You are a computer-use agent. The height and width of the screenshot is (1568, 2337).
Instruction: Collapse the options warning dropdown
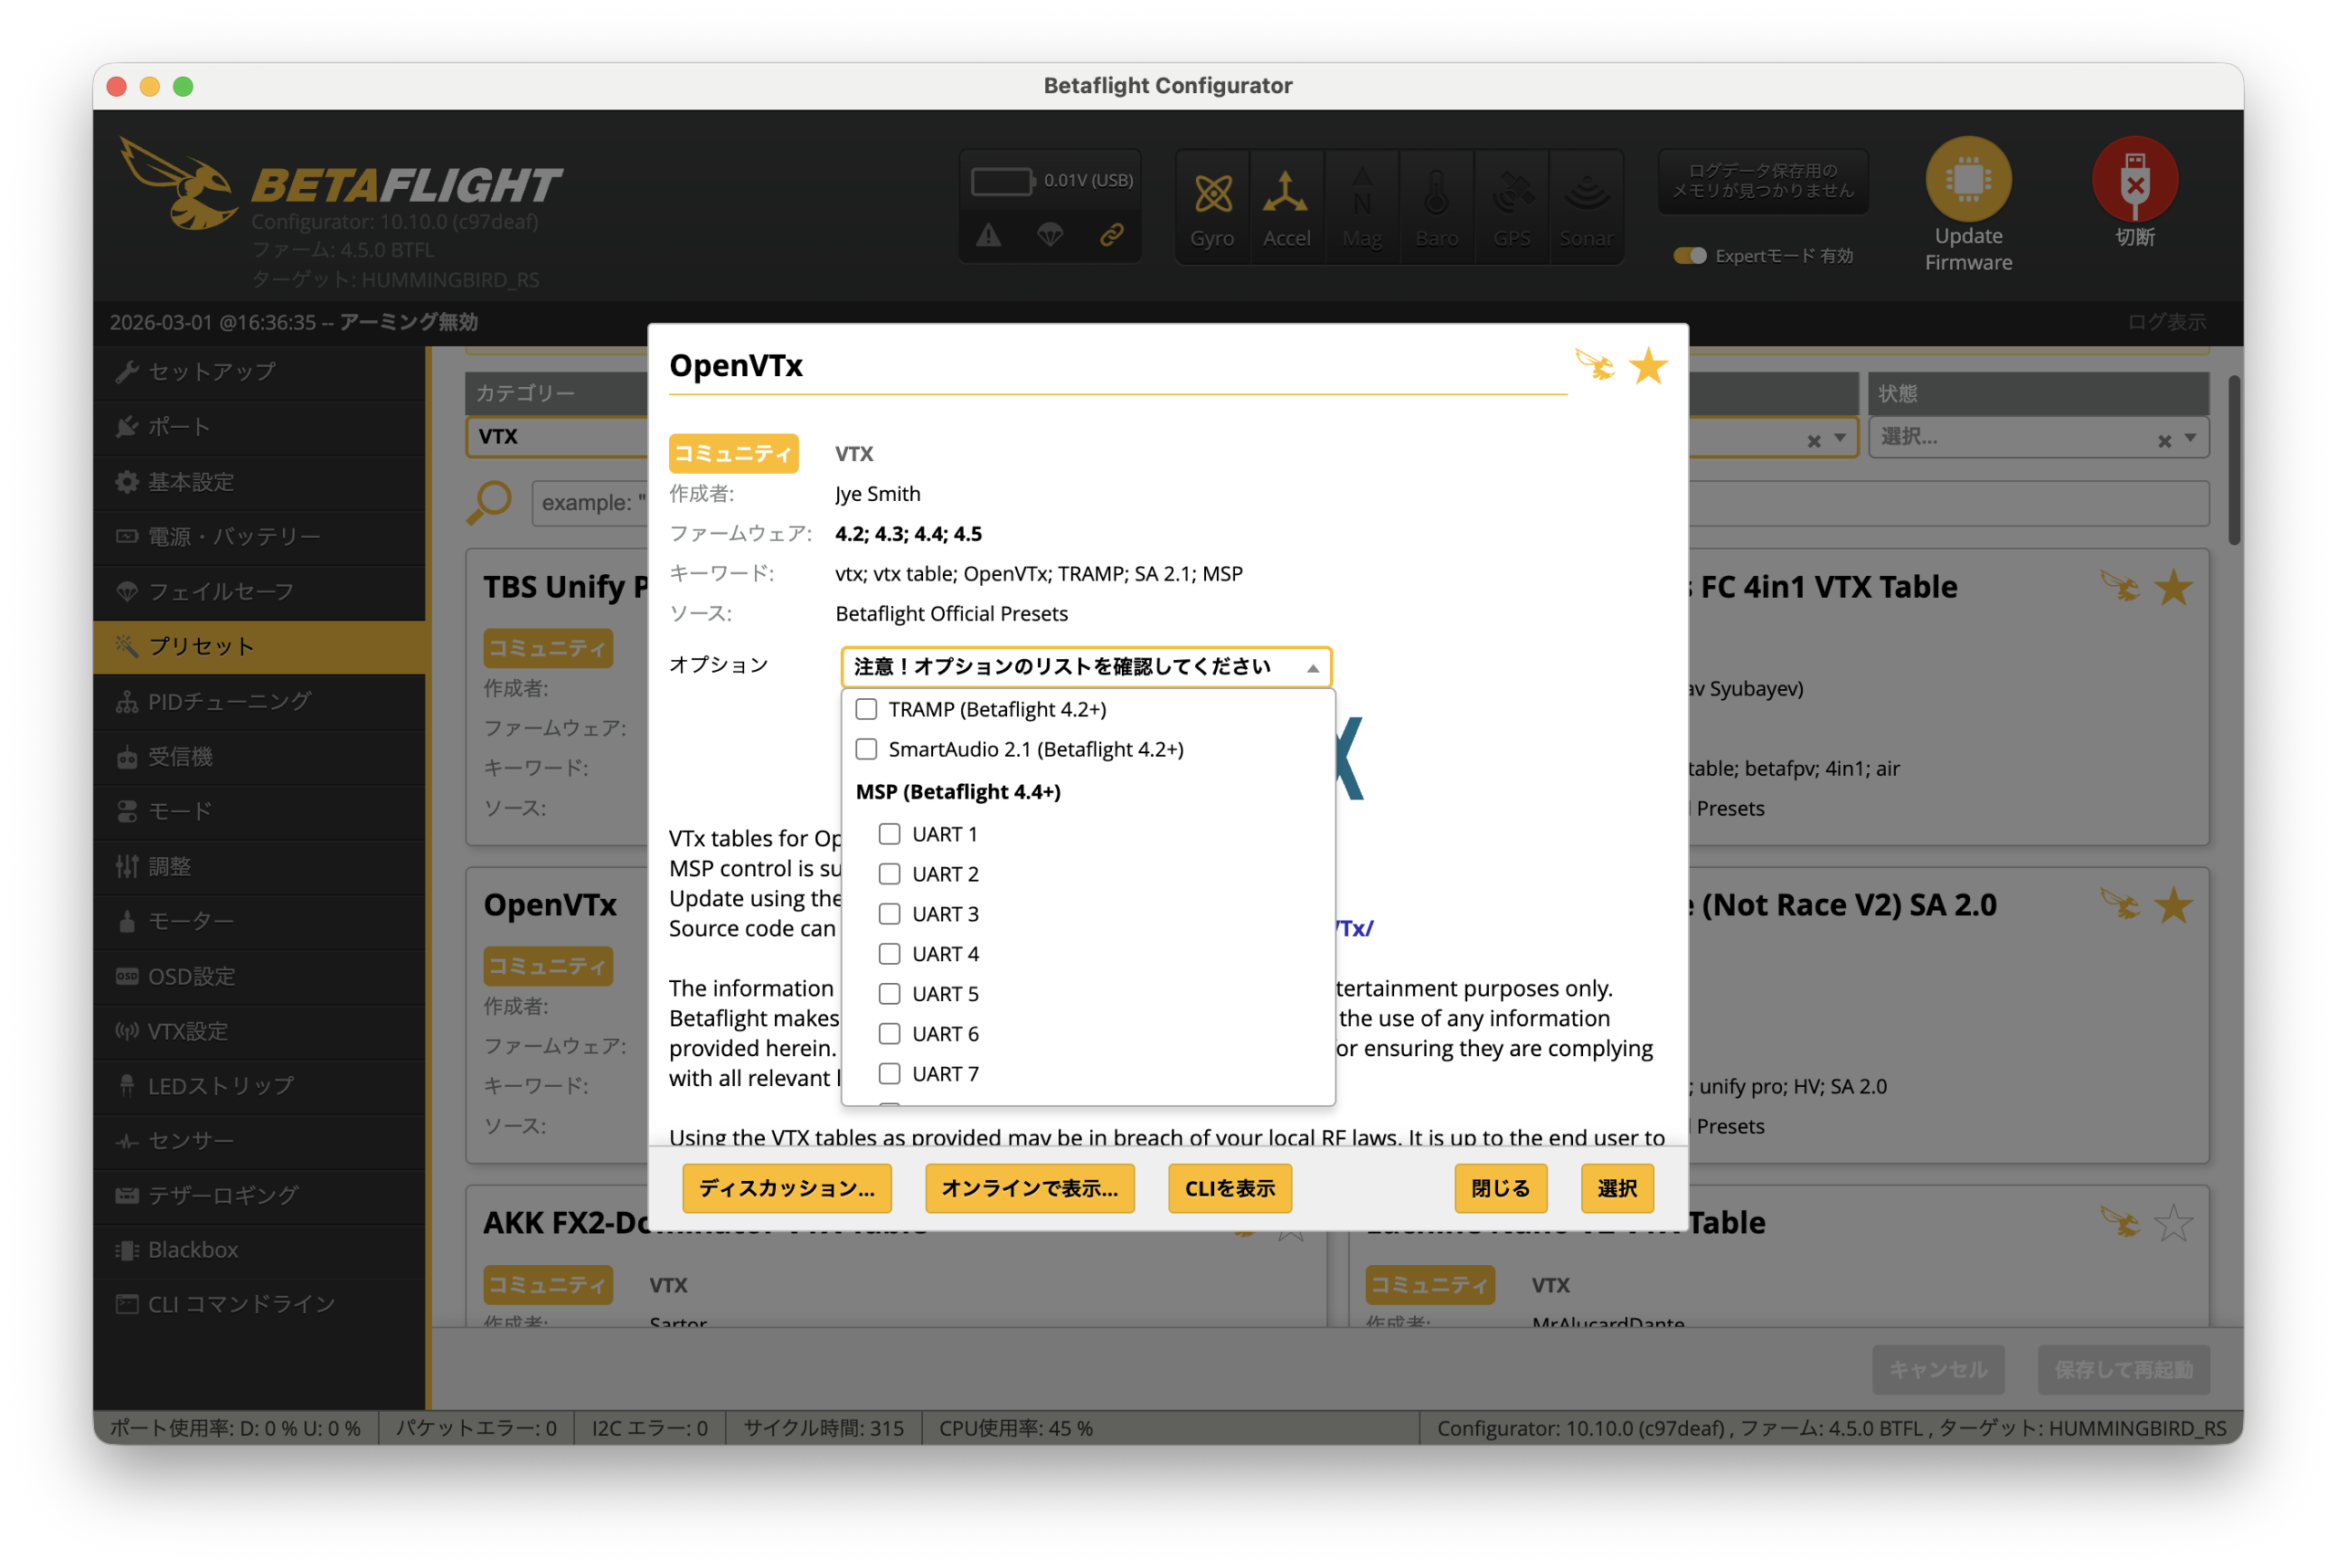(1312, 667)
